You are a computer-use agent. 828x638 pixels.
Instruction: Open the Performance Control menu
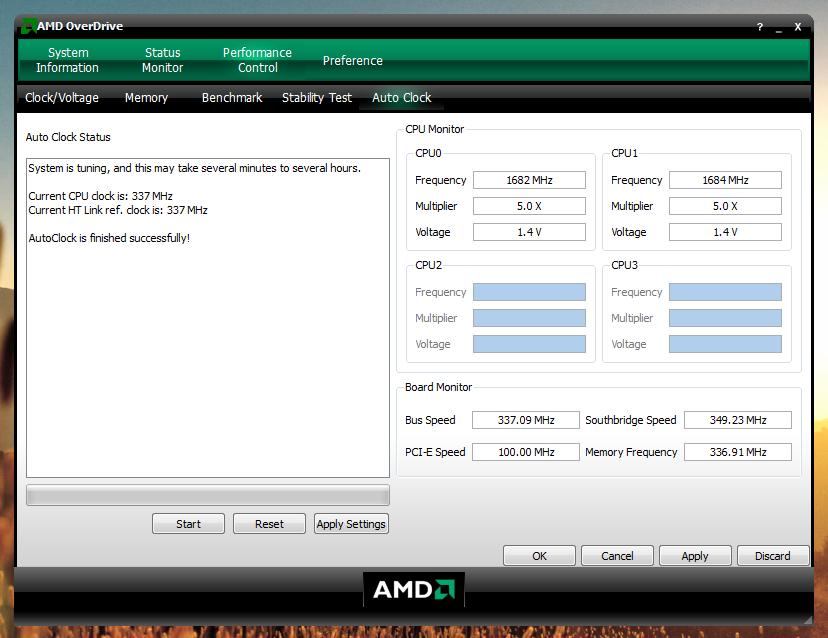257,60
